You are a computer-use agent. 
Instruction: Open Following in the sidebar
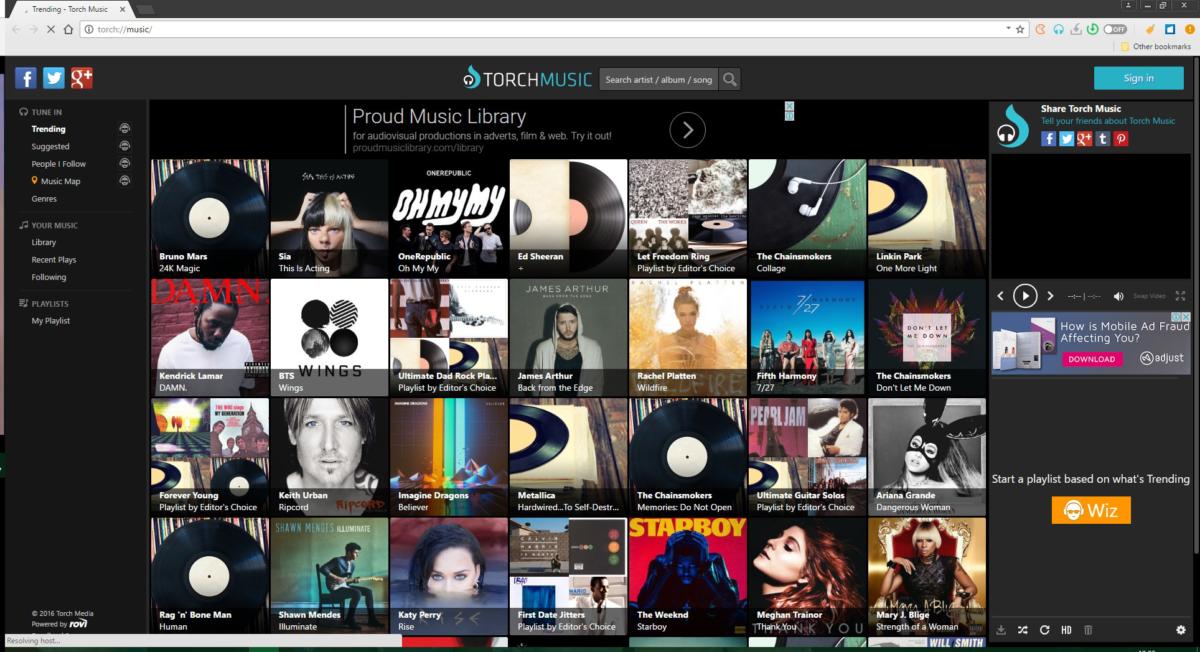tap(48, 277)
